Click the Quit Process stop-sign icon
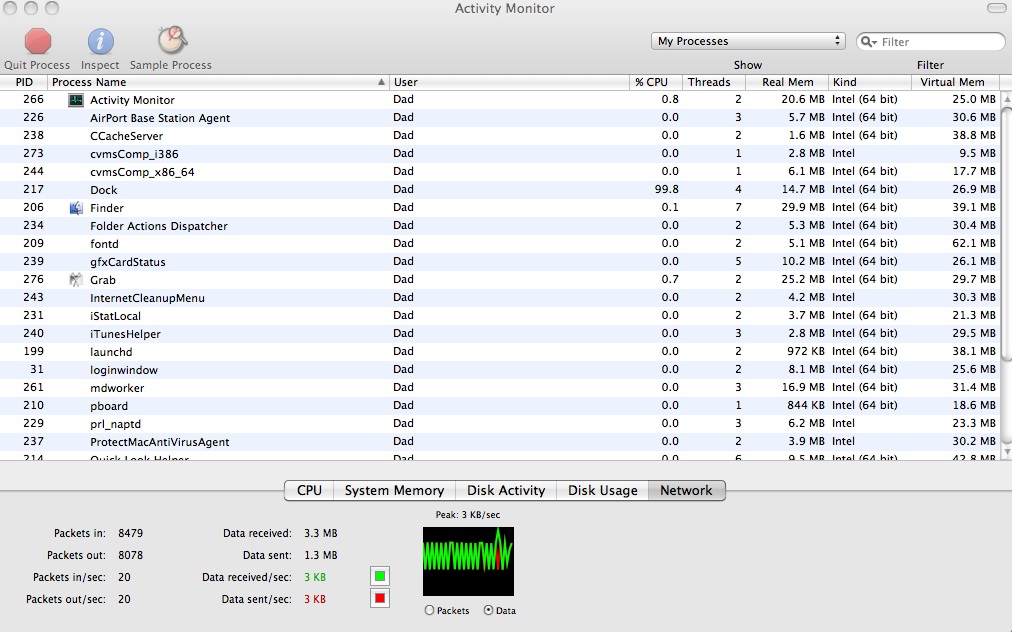Screen dimensions: 1012x632 38,41
